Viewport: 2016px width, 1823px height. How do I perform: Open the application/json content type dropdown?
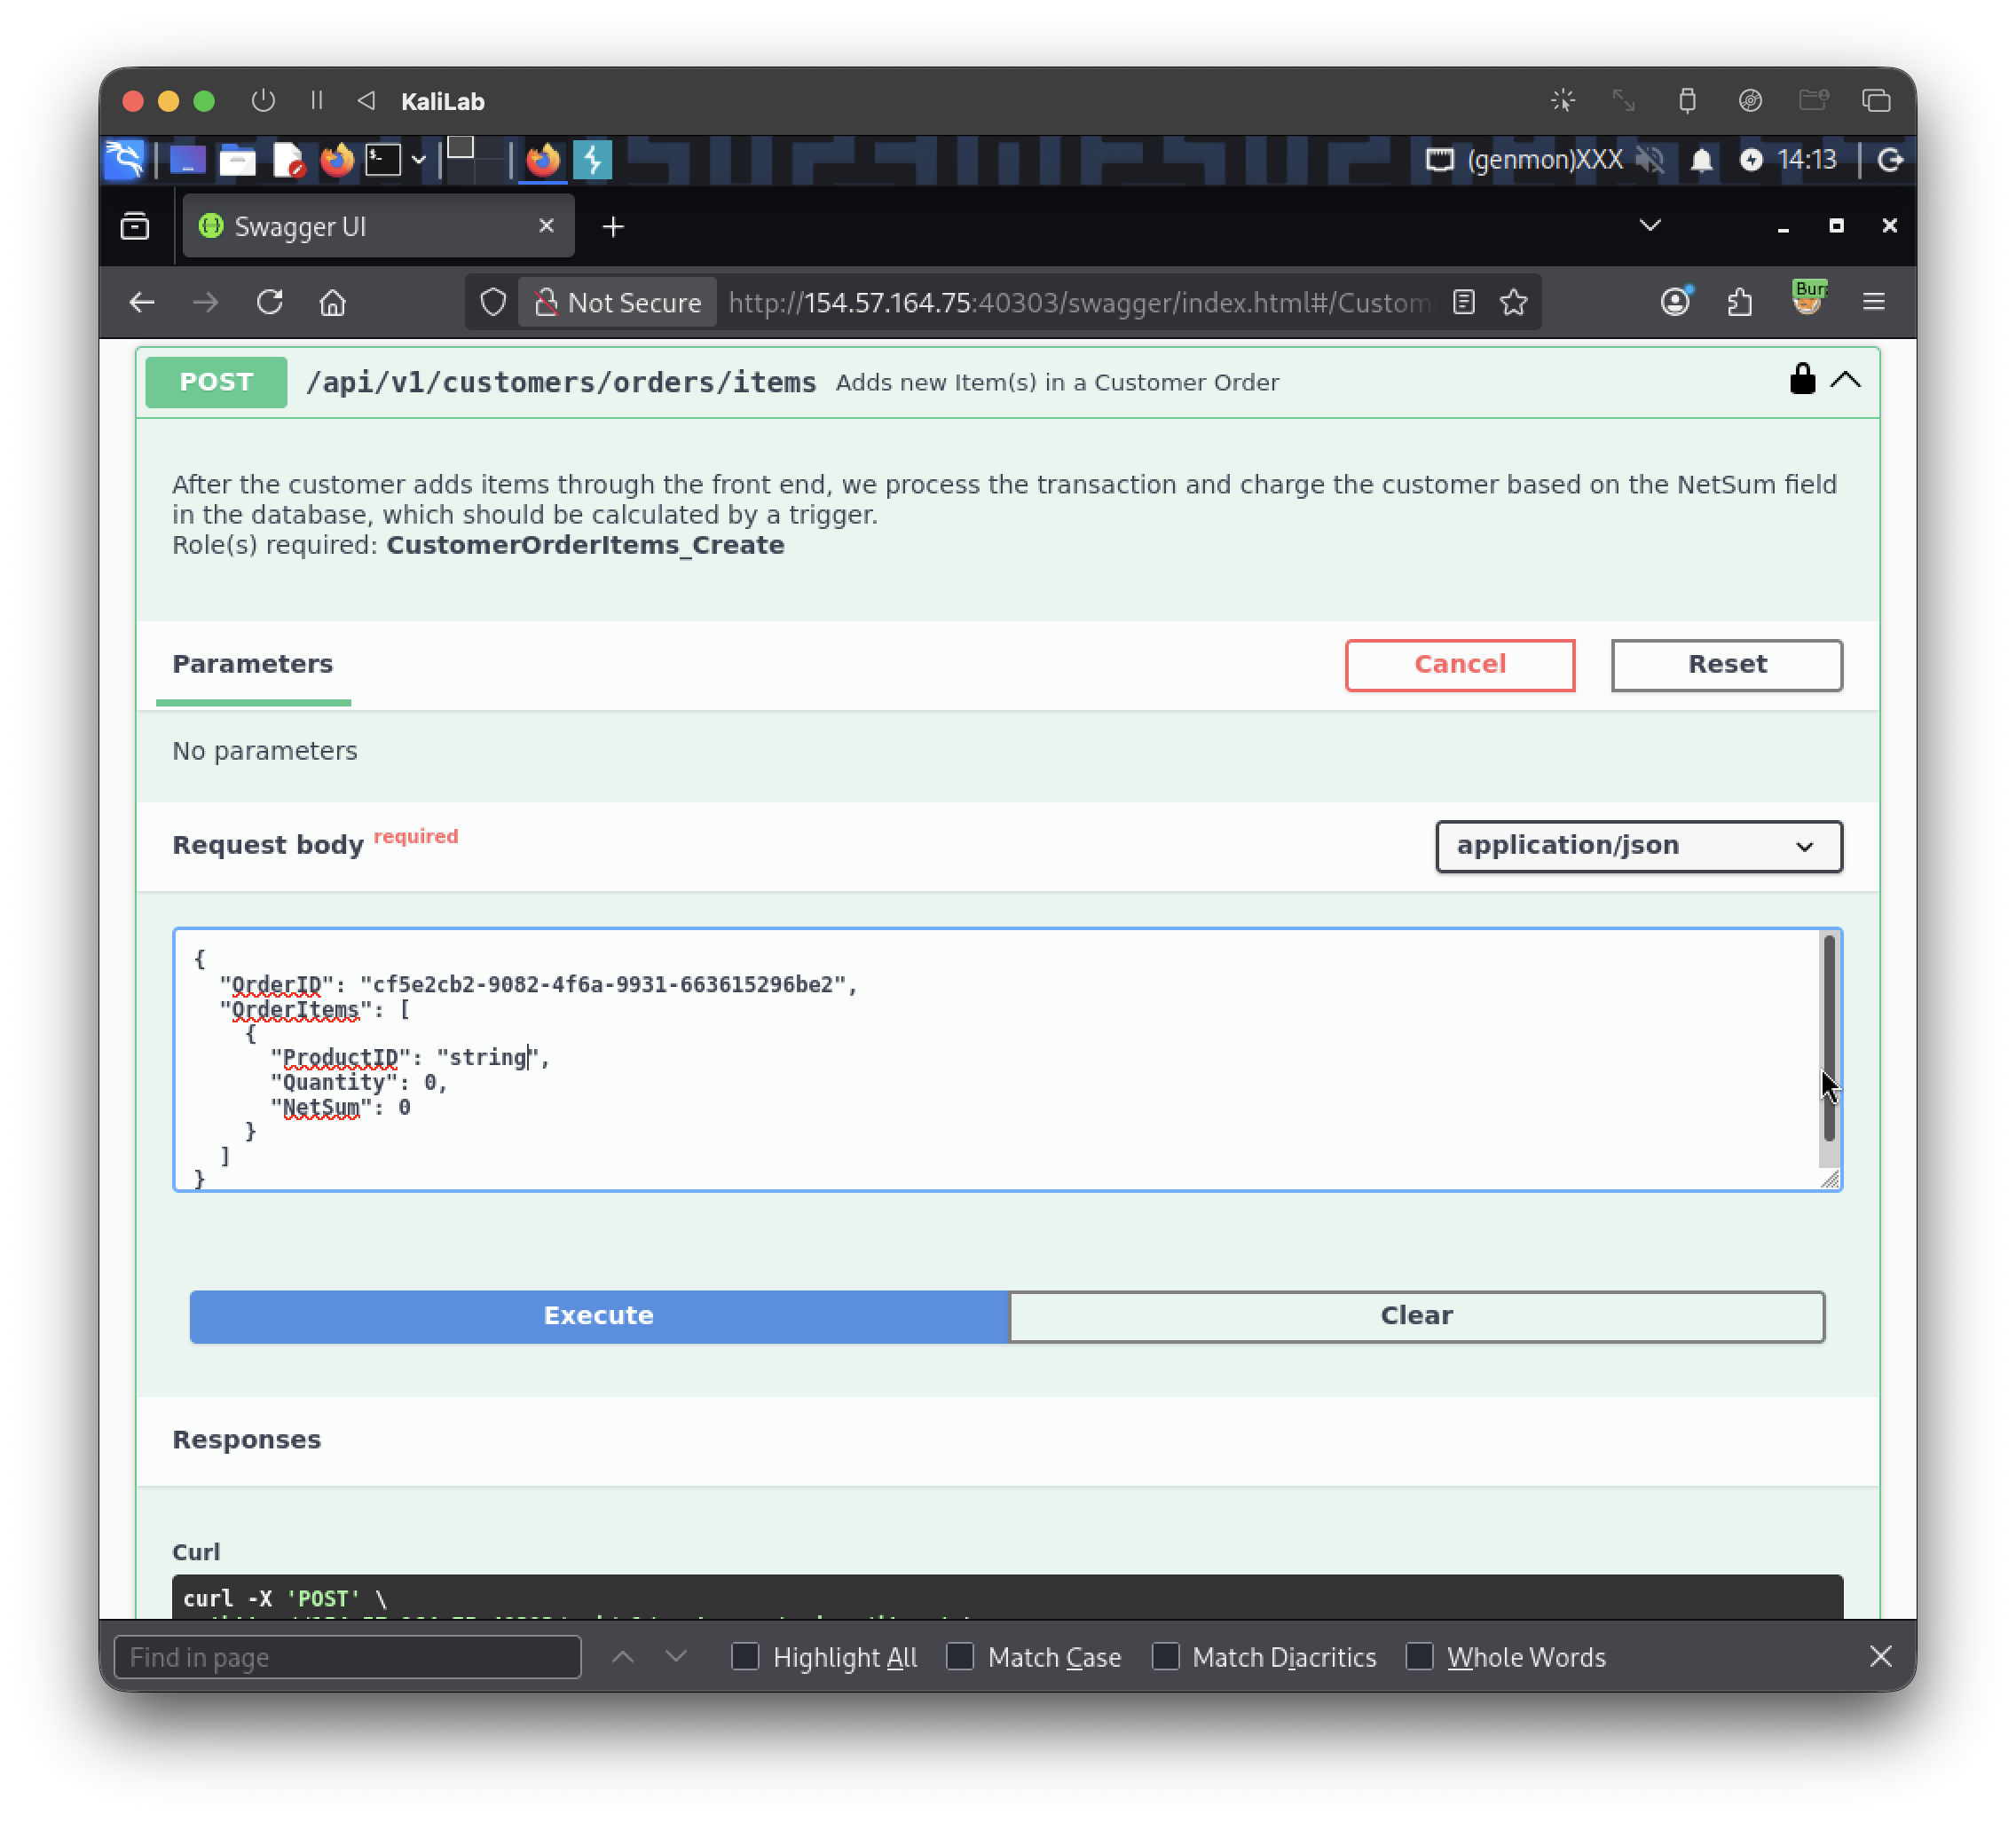pos(1639,846)
